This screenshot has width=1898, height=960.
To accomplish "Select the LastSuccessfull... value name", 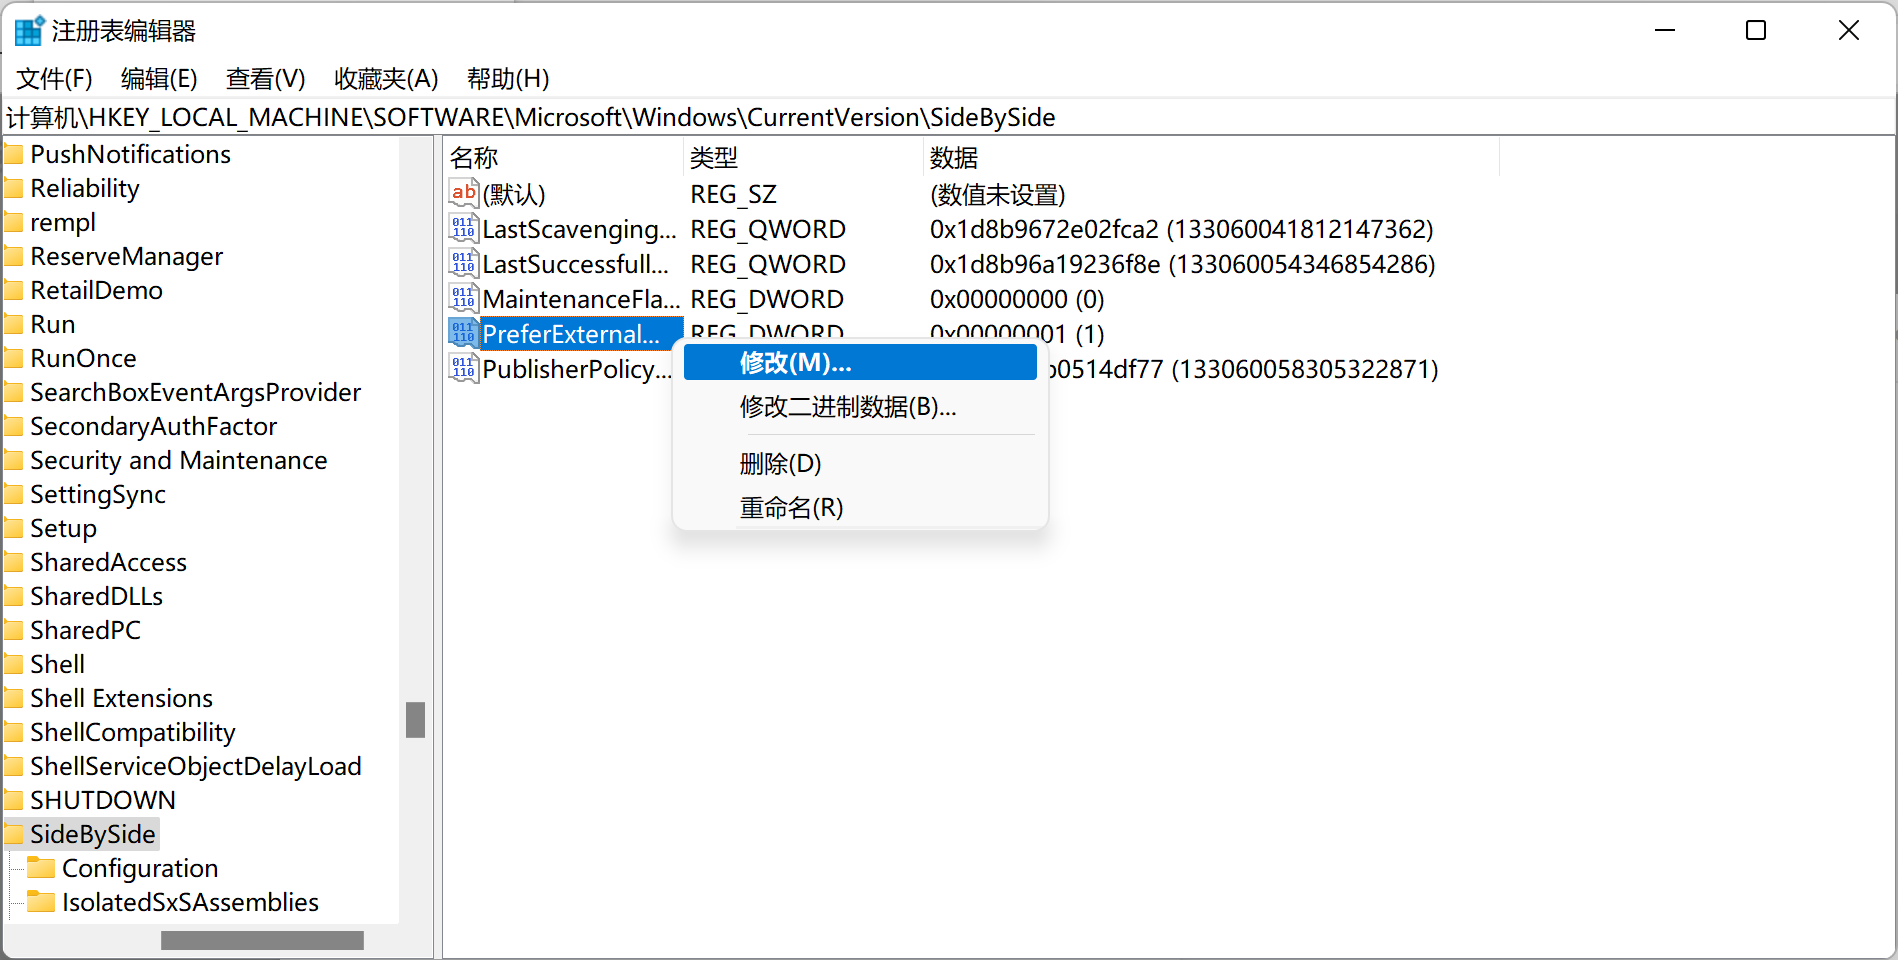I will [576, 264].
